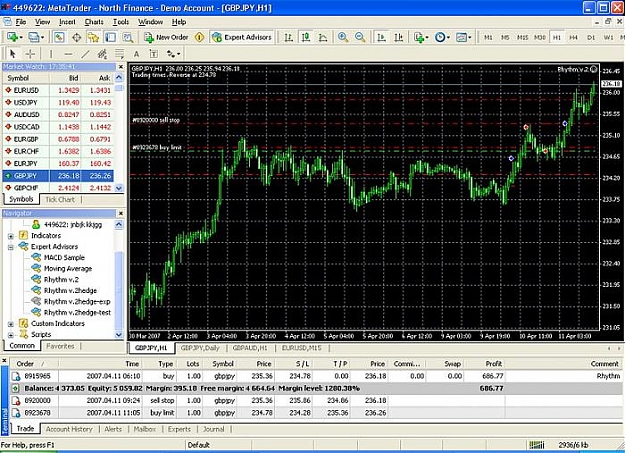Select the M1 timeframe
Image resolution: width=625 pixels, height=453 pixels.
click(488, 37)
